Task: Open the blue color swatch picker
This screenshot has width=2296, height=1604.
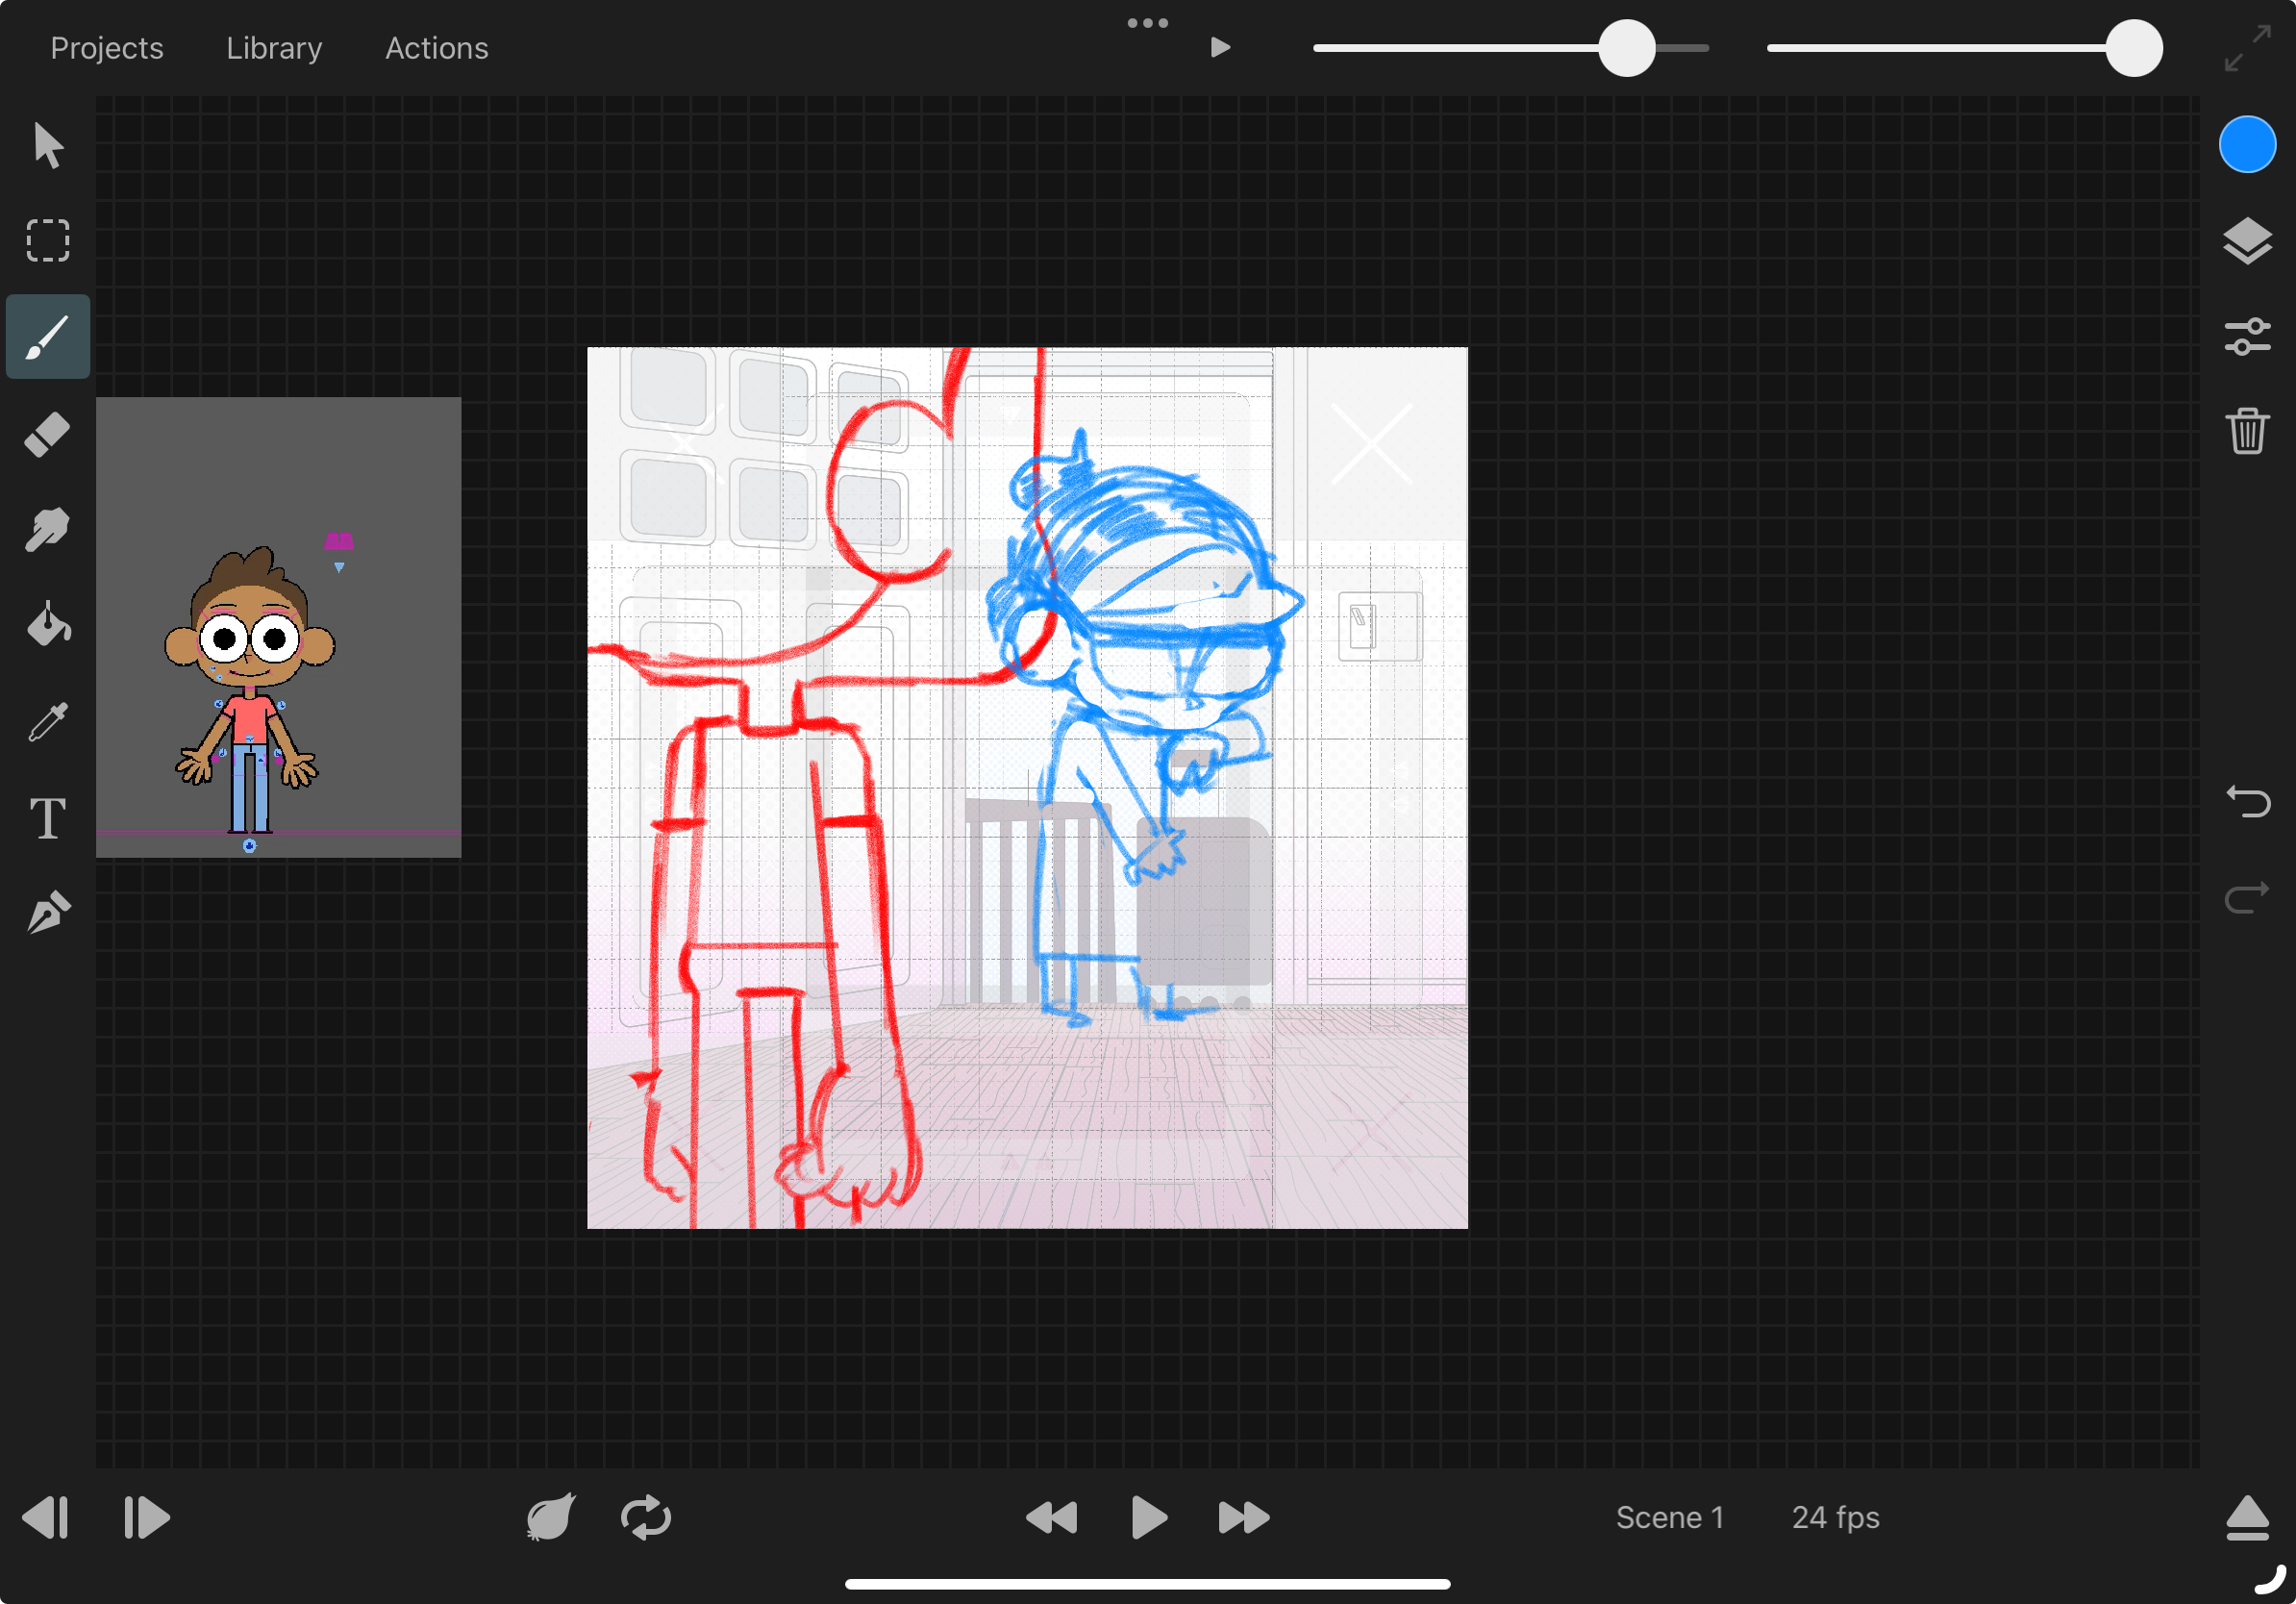Action: (2247, 143)
